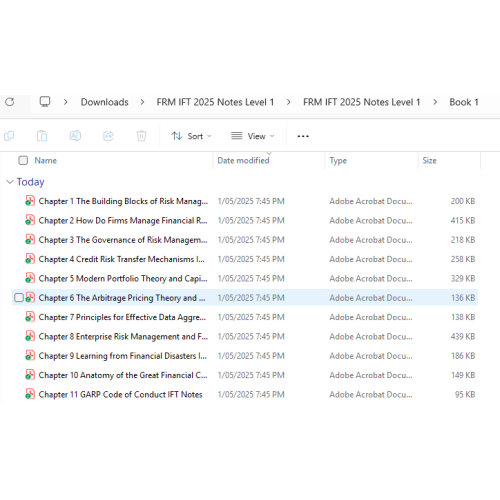500x500 pixels.
Task: Expand the chevron after Downloads breadcrumb
Action: (142, 102)
